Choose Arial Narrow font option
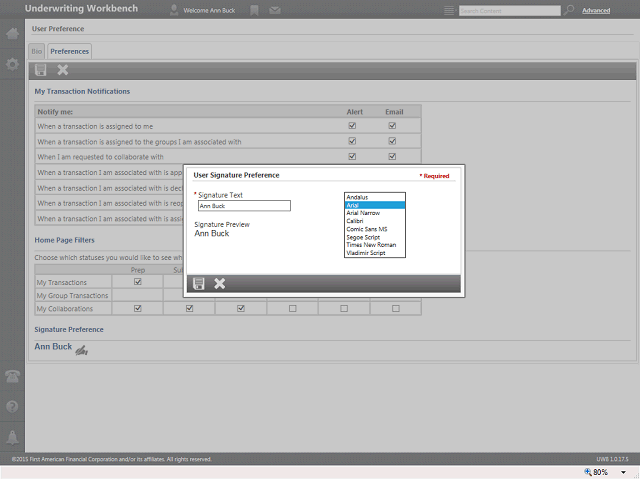This screenshot has height=480, width=640. [x=375, y=213]
